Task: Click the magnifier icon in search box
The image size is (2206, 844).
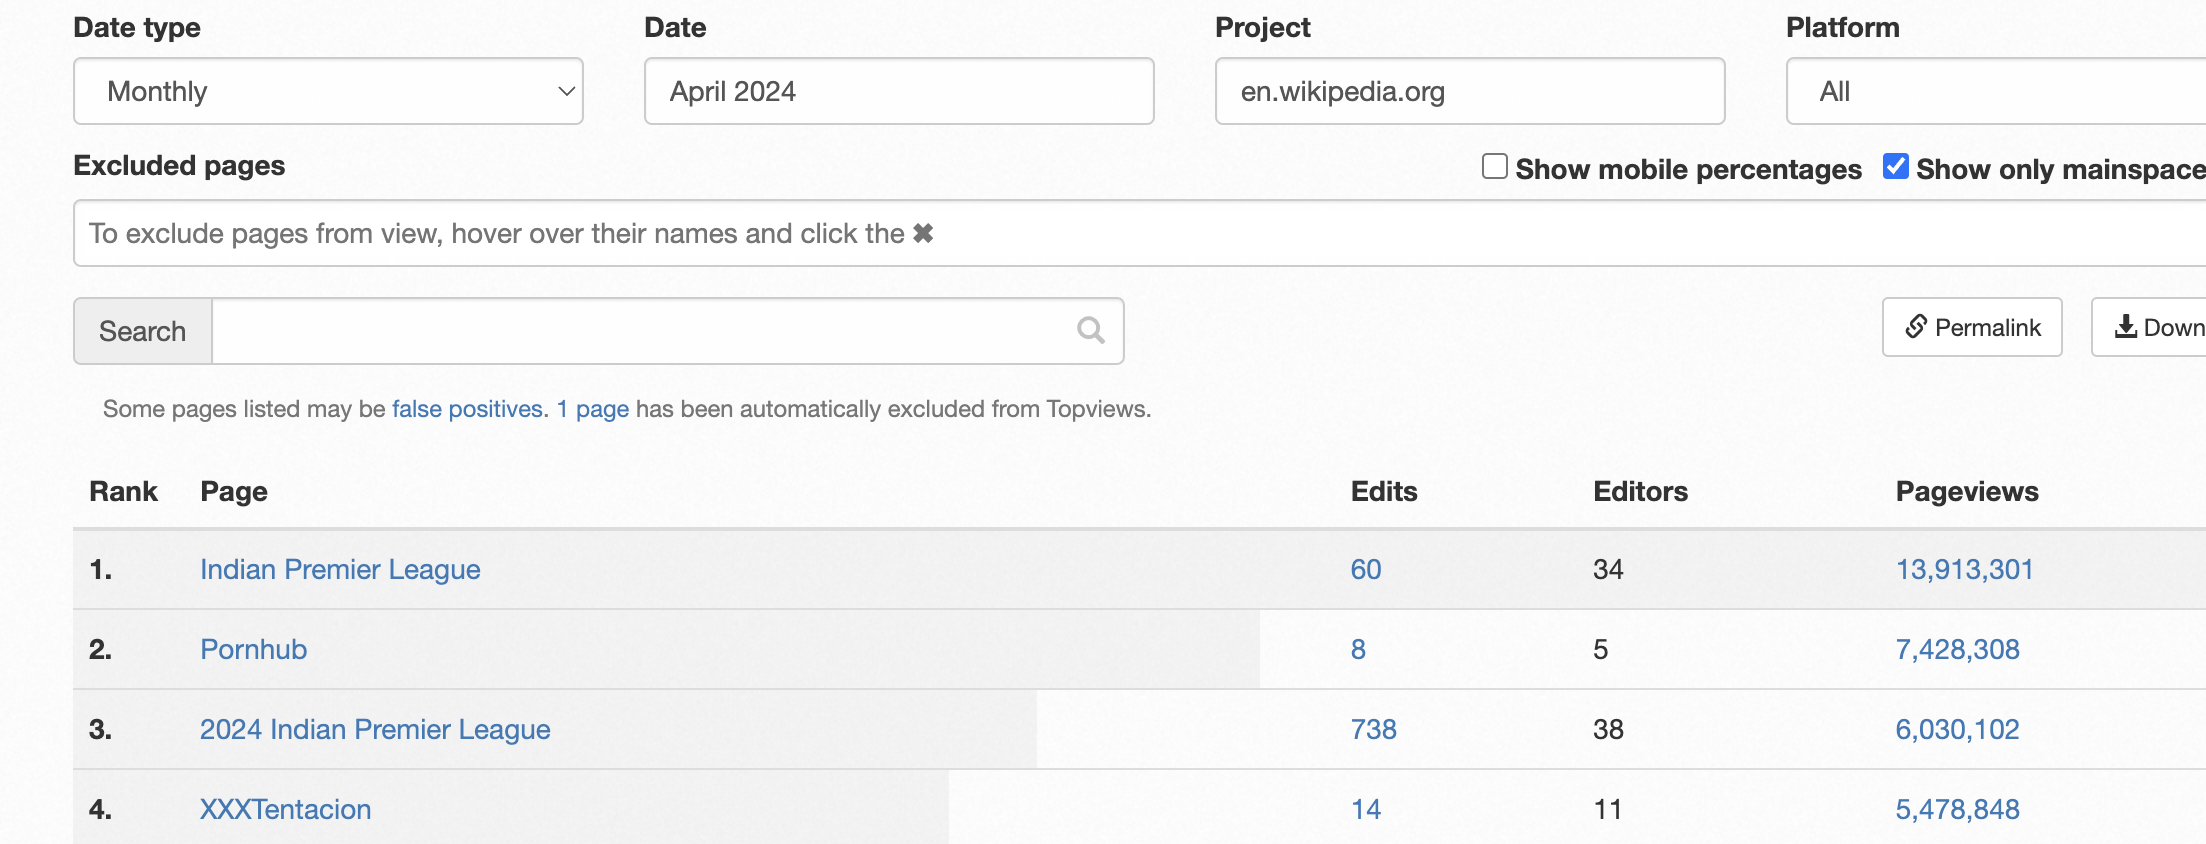Action: coord(1091,330)
